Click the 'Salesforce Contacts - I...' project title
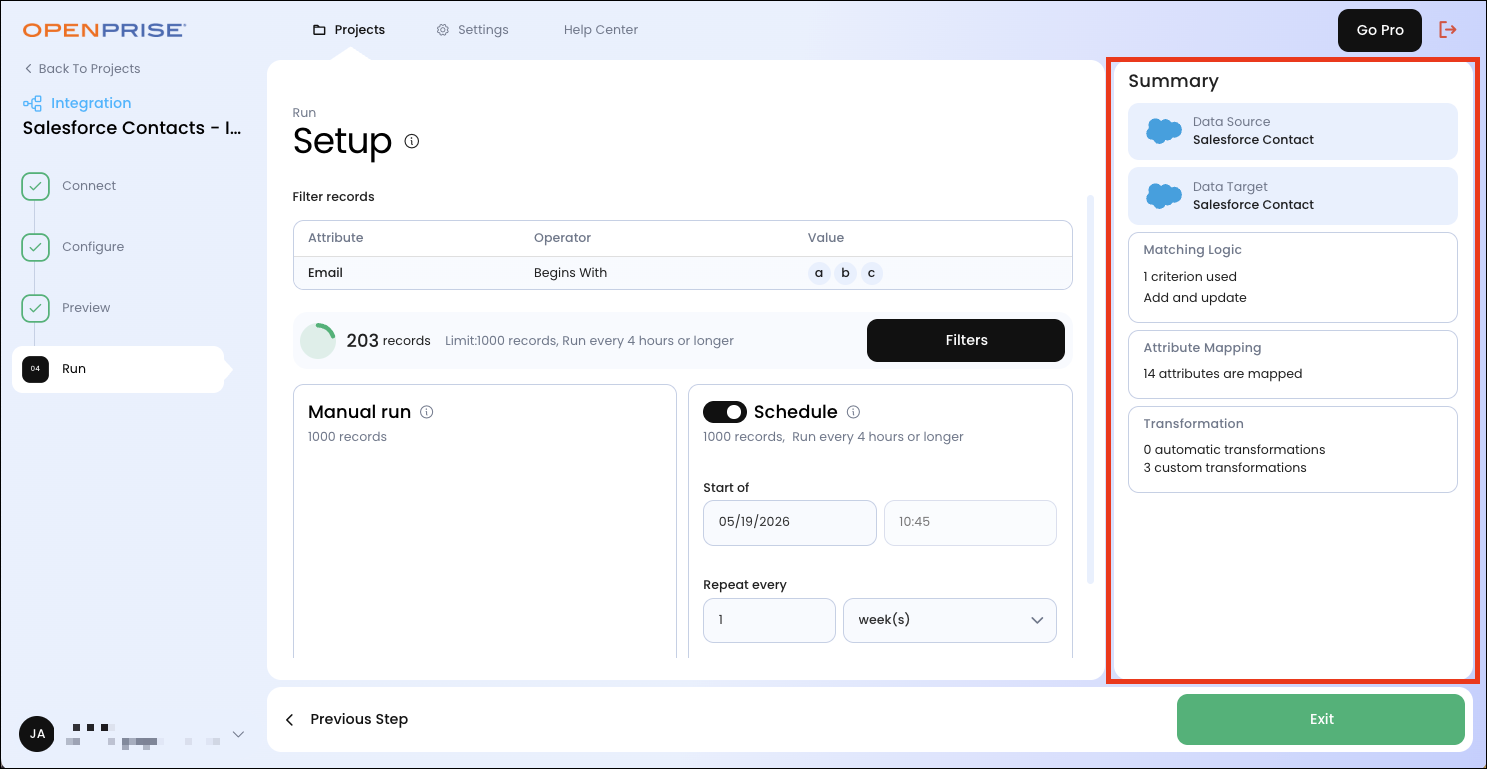The image size is (1487, 769). [132, 128]
